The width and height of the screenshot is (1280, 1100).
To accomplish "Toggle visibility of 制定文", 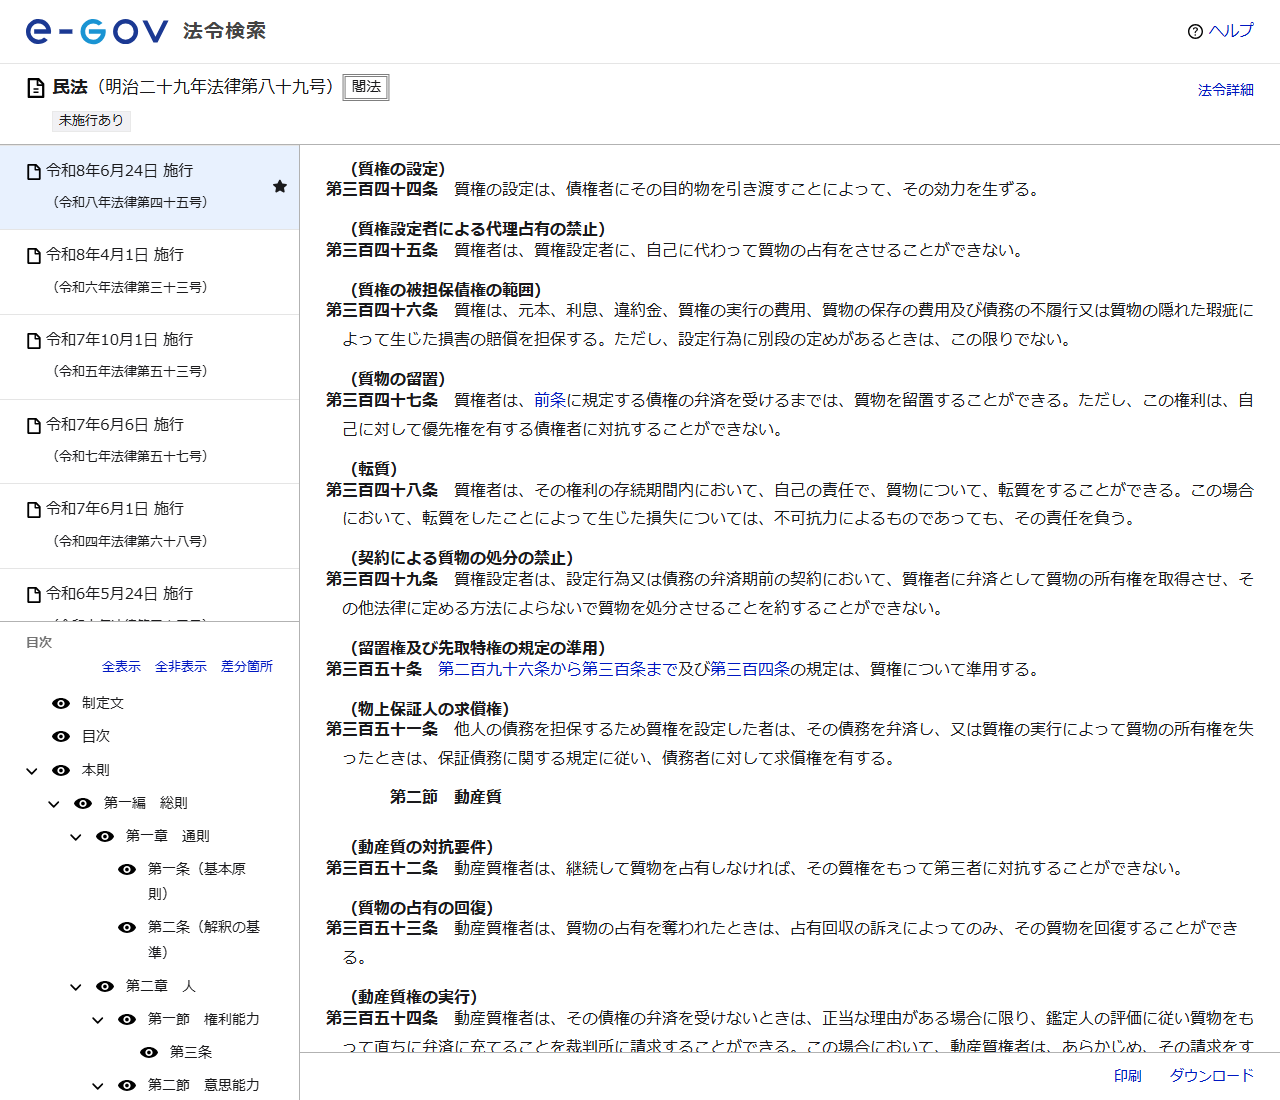I will pyautogui.click(x=61, y=703).
